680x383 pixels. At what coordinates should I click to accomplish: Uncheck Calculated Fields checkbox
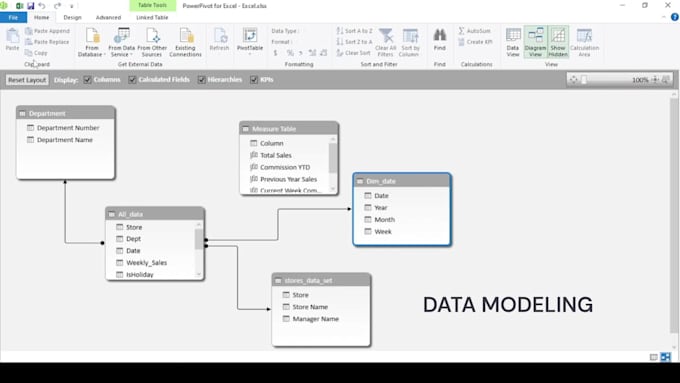[x=132, y=80]
